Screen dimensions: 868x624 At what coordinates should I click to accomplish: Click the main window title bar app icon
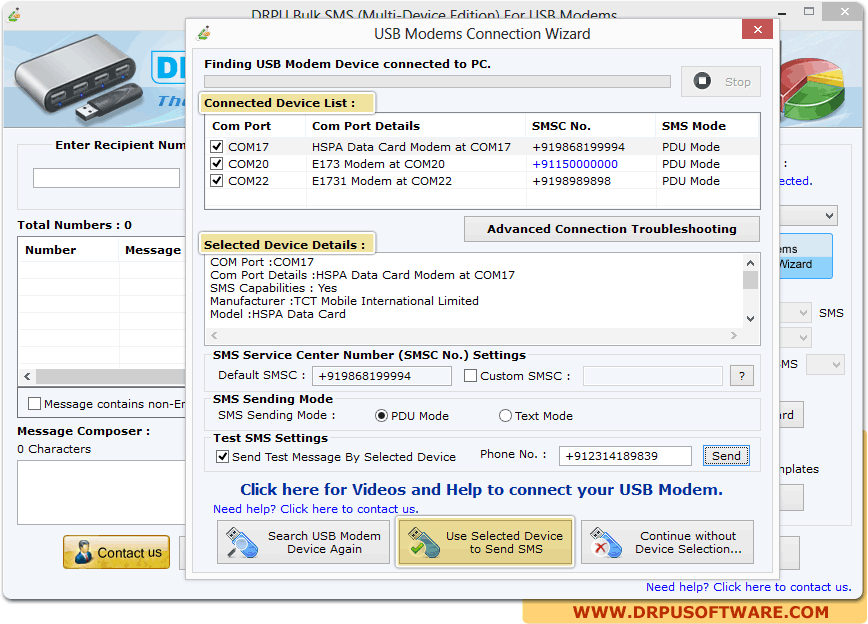click(14, 14)
